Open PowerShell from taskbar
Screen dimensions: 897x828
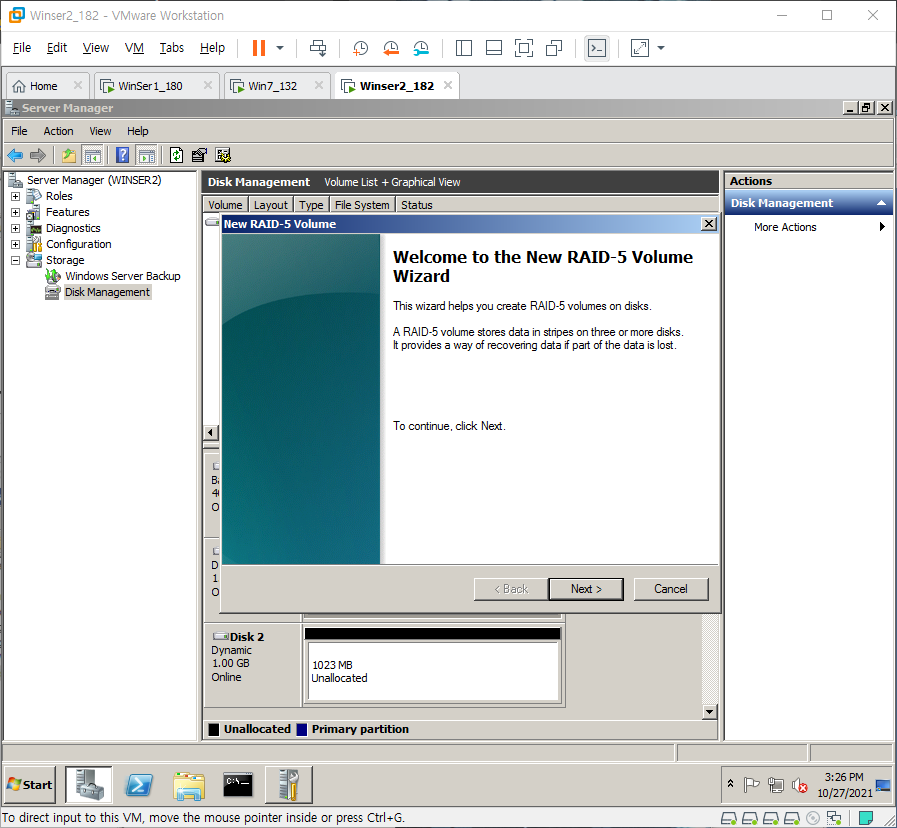pyautogui.click(x=139, y=785)
